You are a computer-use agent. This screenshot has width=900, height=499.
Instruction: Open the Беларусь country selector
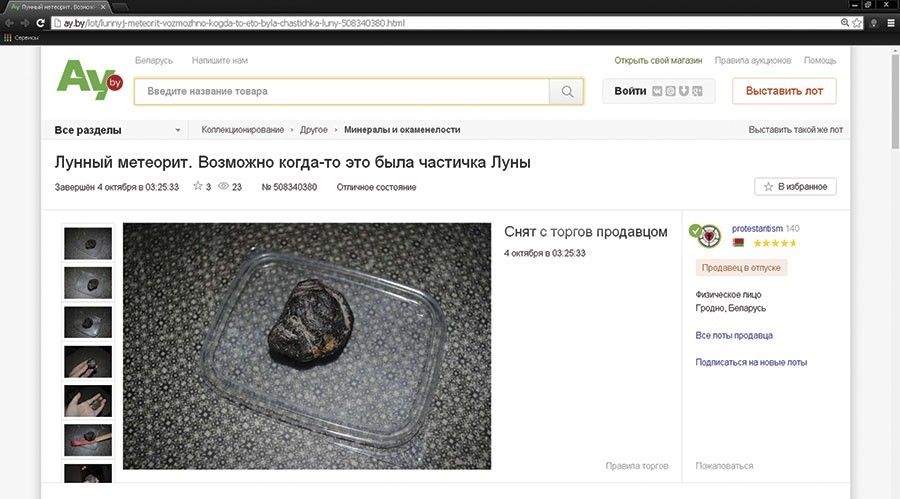[x=154, y=60]
